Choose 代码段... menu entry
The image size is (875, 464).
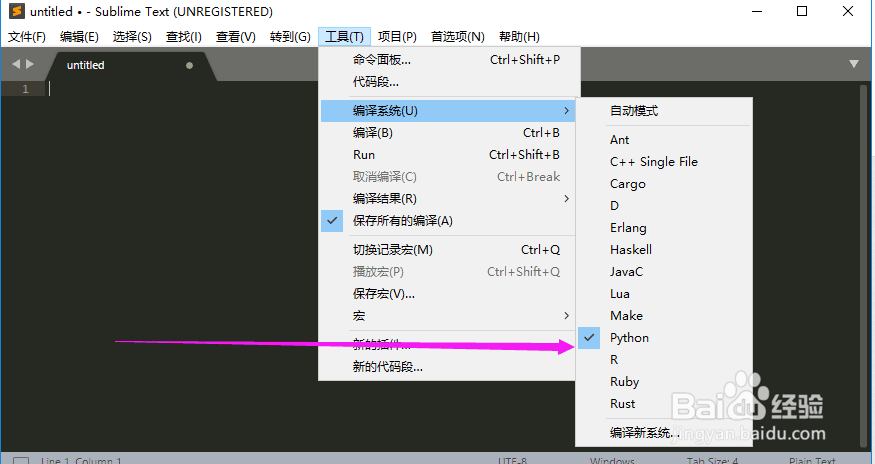pyautogui.click(x=448, y=82)
